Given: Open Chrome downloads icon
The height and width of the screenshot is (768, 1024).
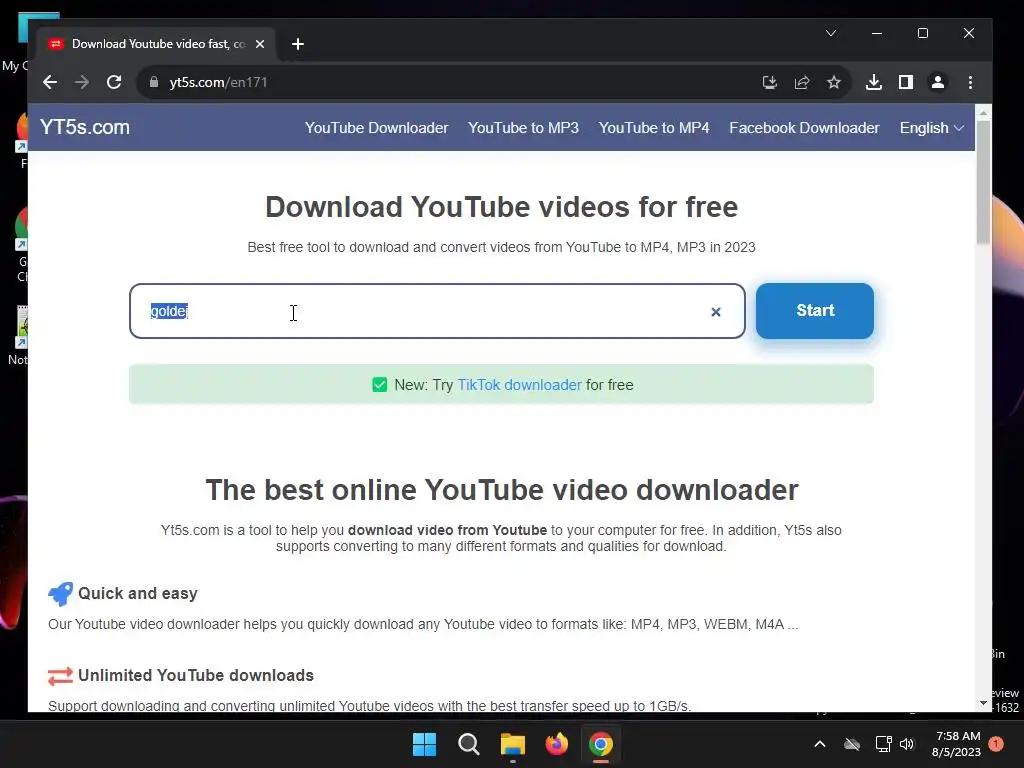Looking at the screenshot, I should (x=874, y=82).
